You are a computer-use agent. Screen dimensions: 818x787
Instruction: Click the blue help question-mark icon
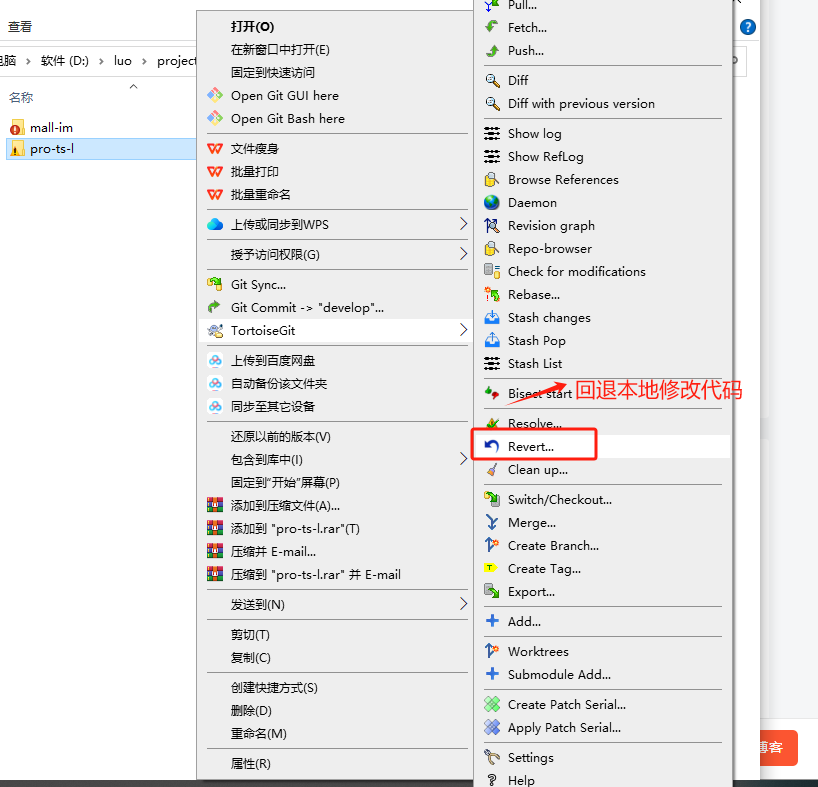pos(748,27)
